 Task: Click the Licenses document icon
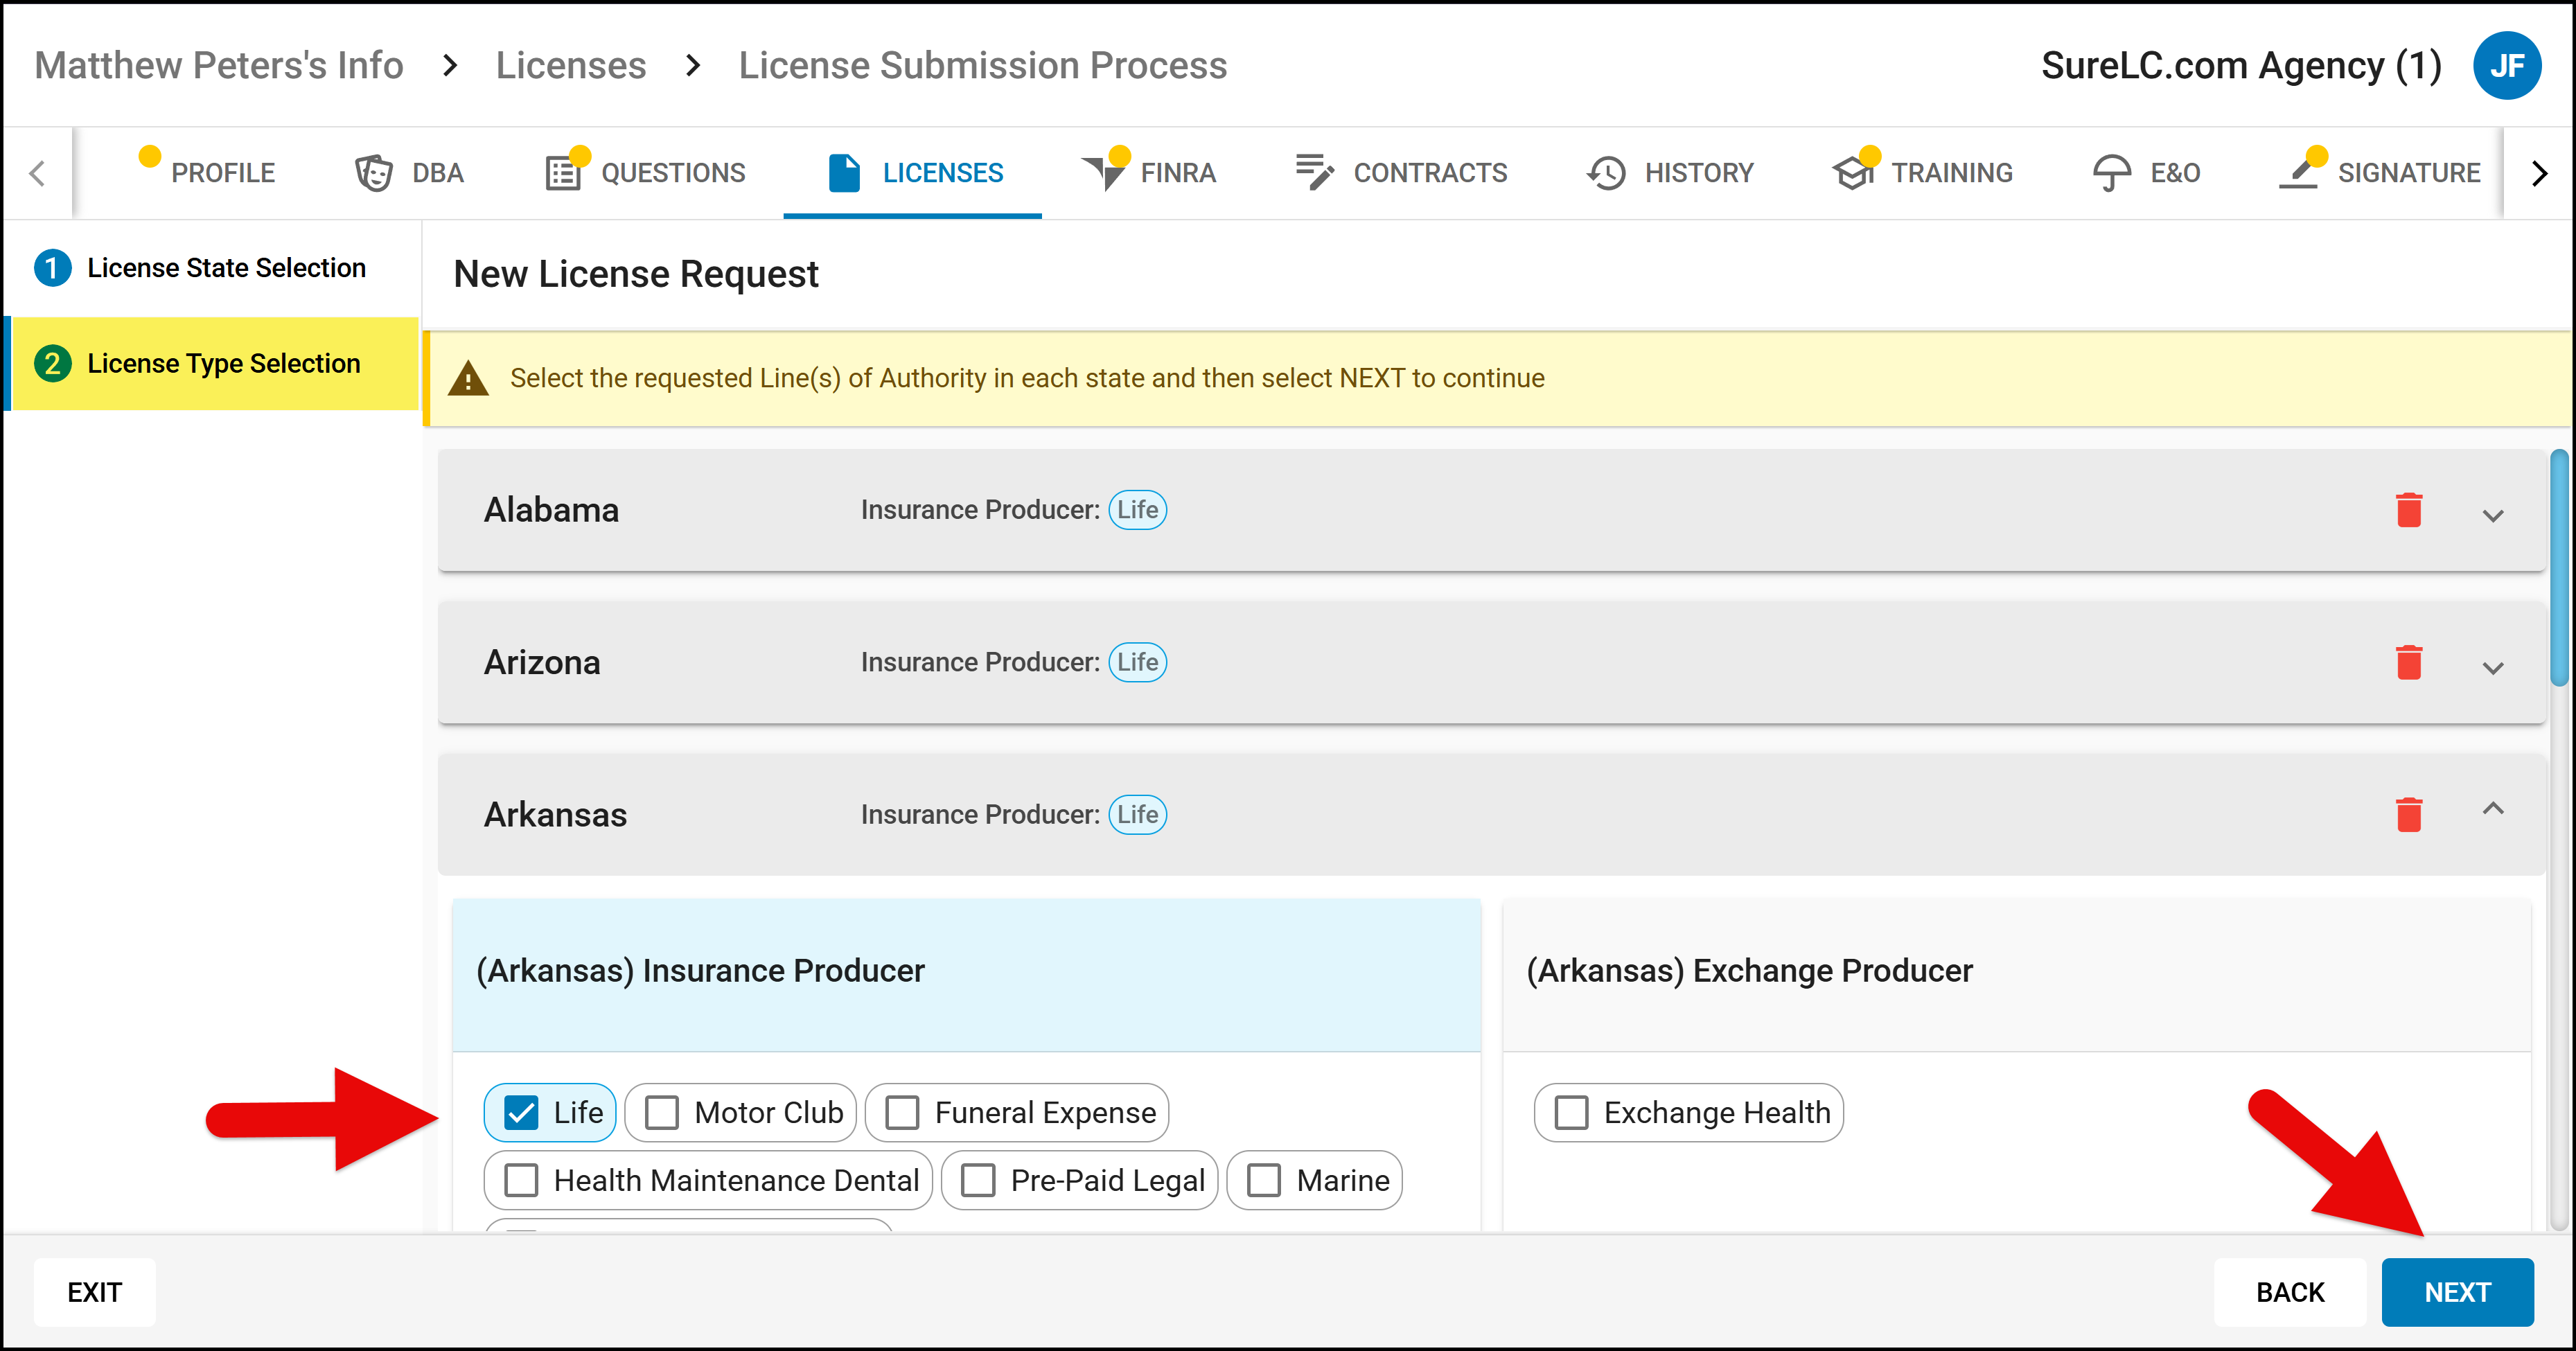click(x=844, y=173)
